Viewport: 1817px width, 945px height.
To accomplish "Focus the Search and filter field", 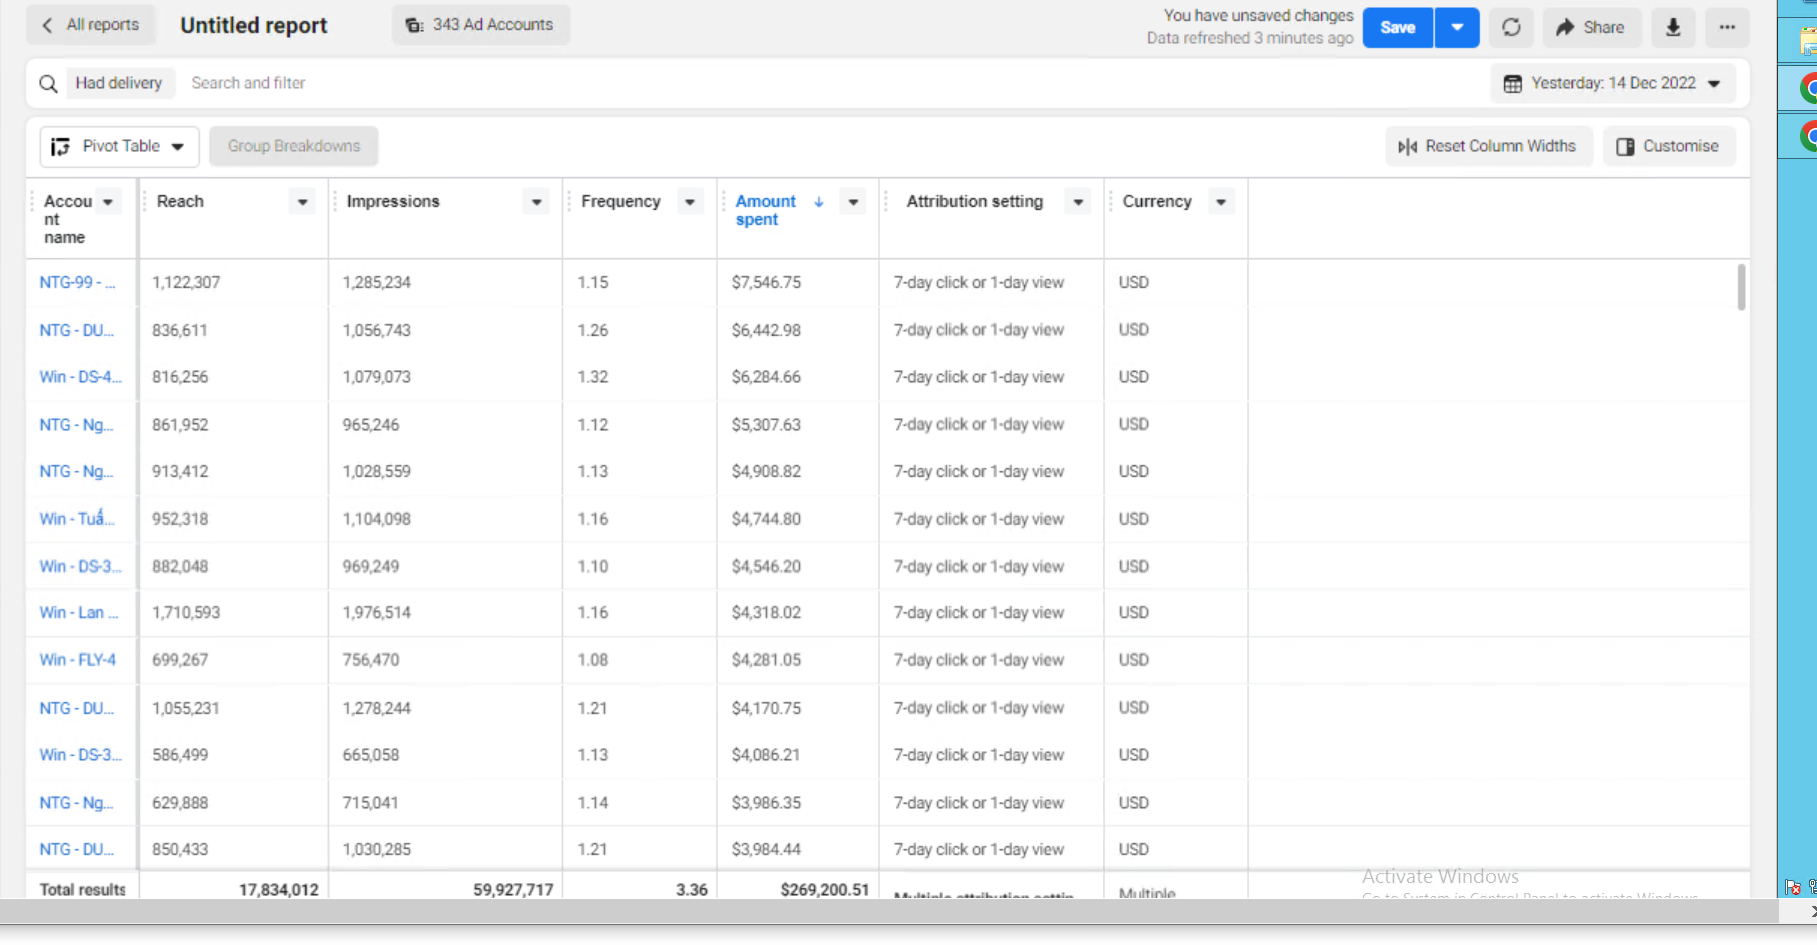I will (248, 83).
